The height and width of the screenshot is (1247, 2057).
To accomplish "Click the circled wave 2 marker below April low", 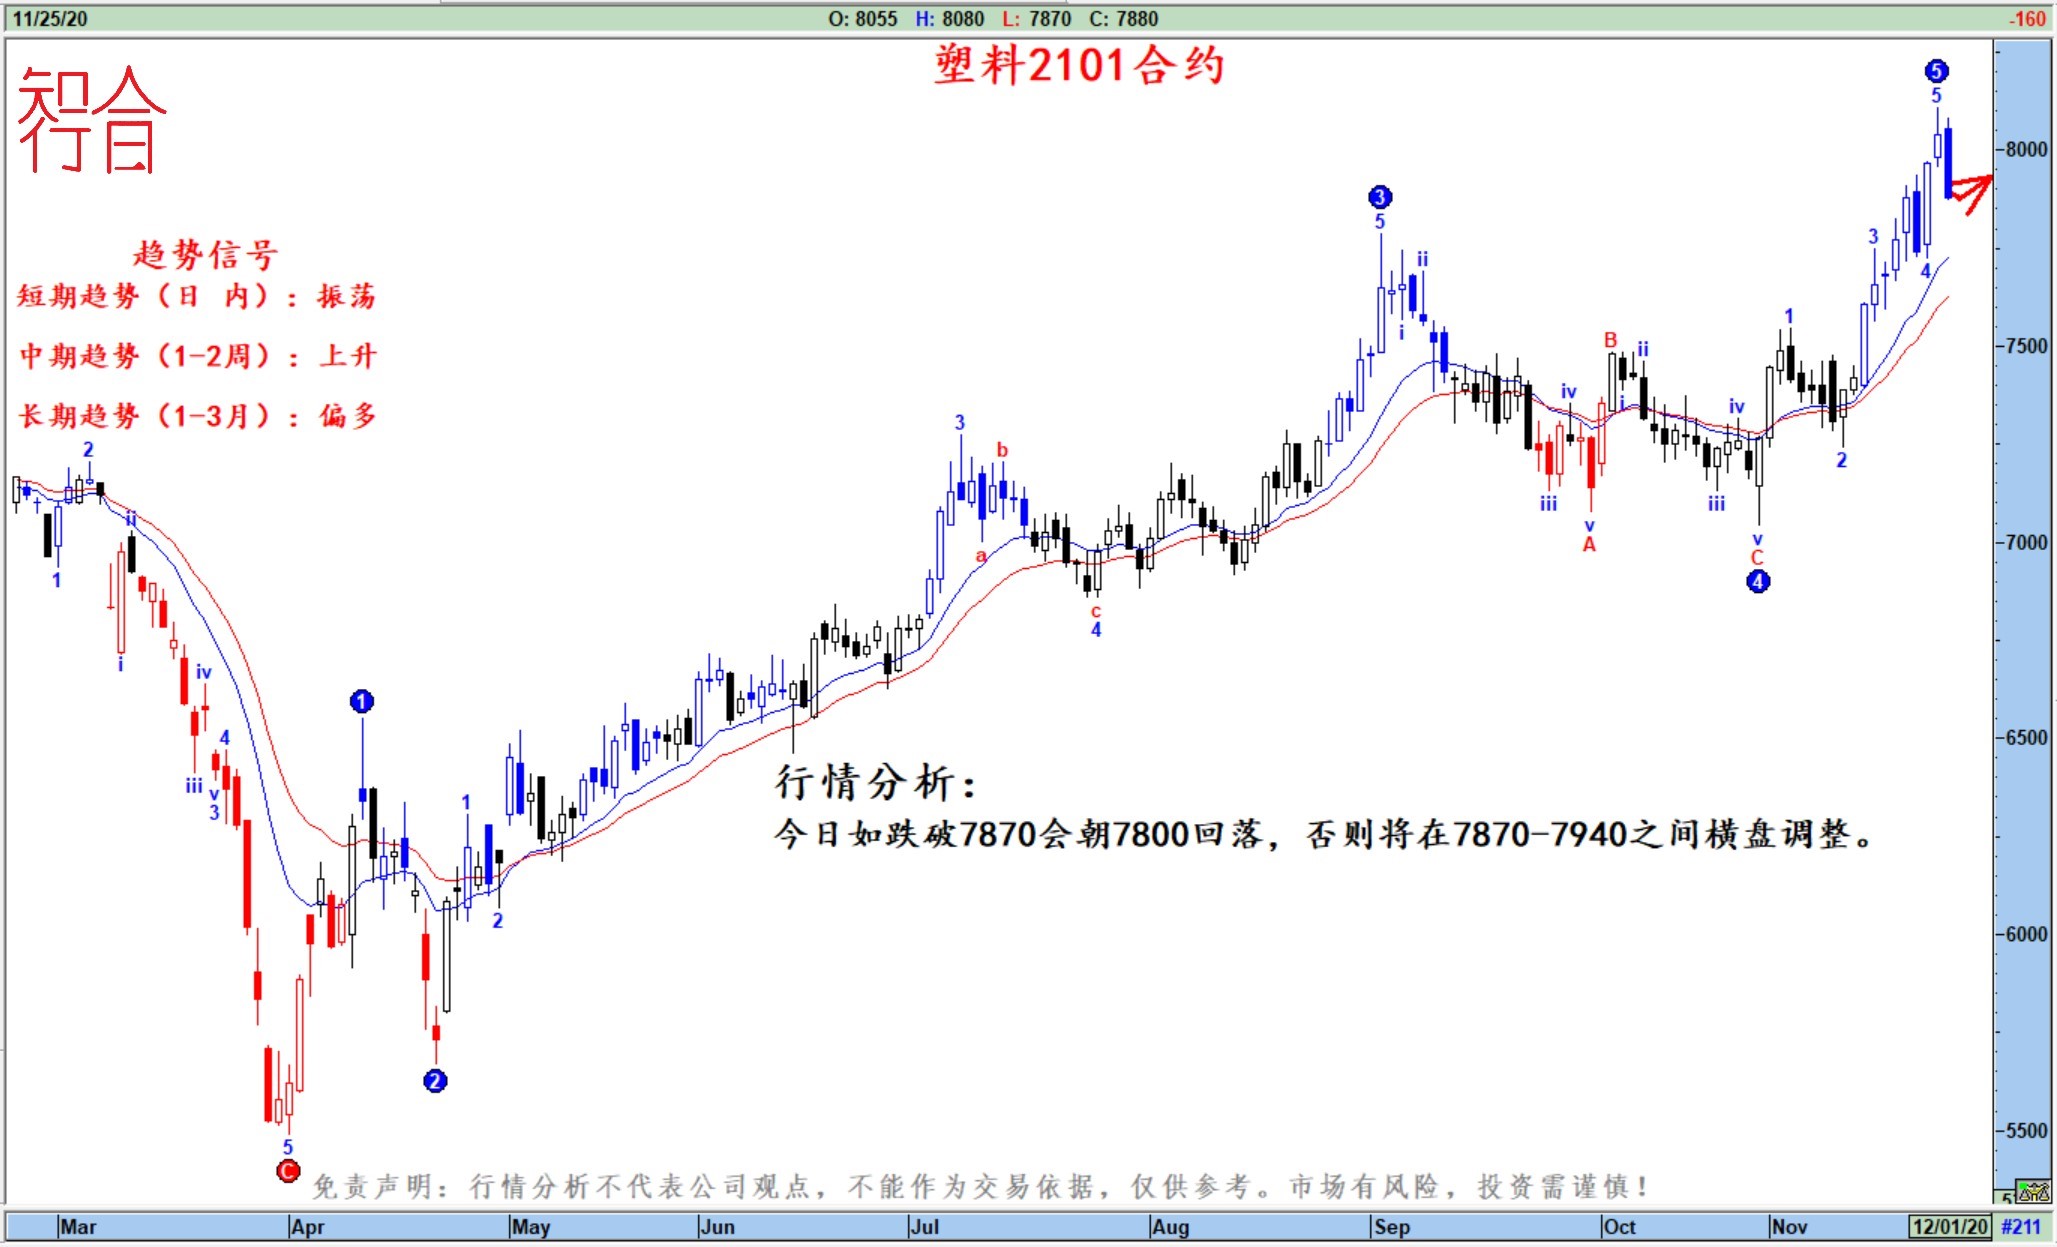I will point(435,1081).
